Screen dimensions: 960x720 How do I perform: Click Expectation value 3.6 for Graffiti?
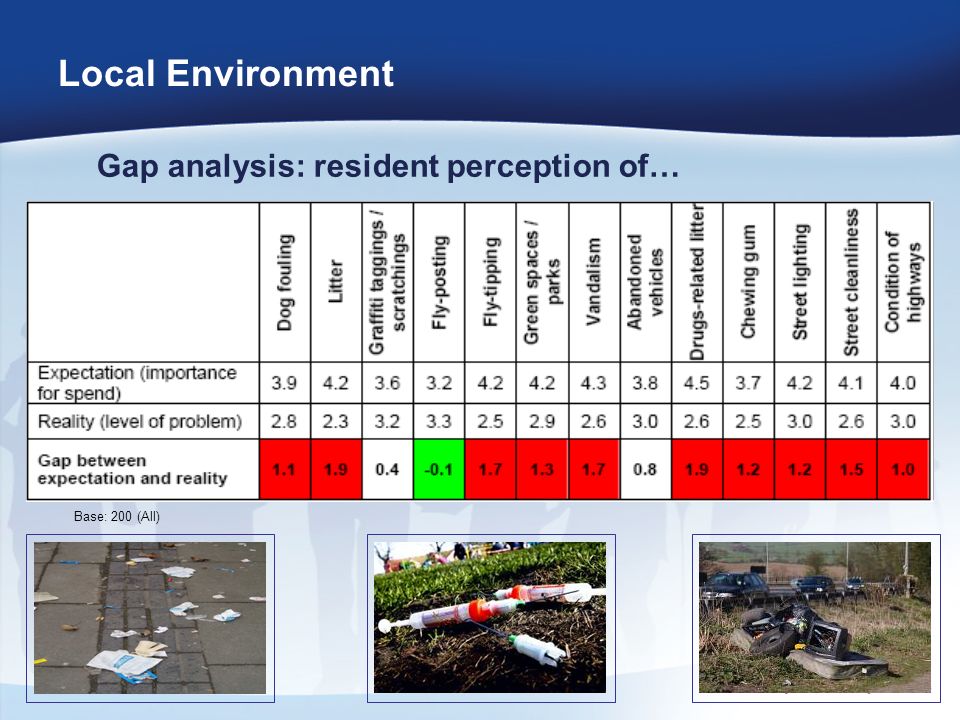click(x=387, y=383)
